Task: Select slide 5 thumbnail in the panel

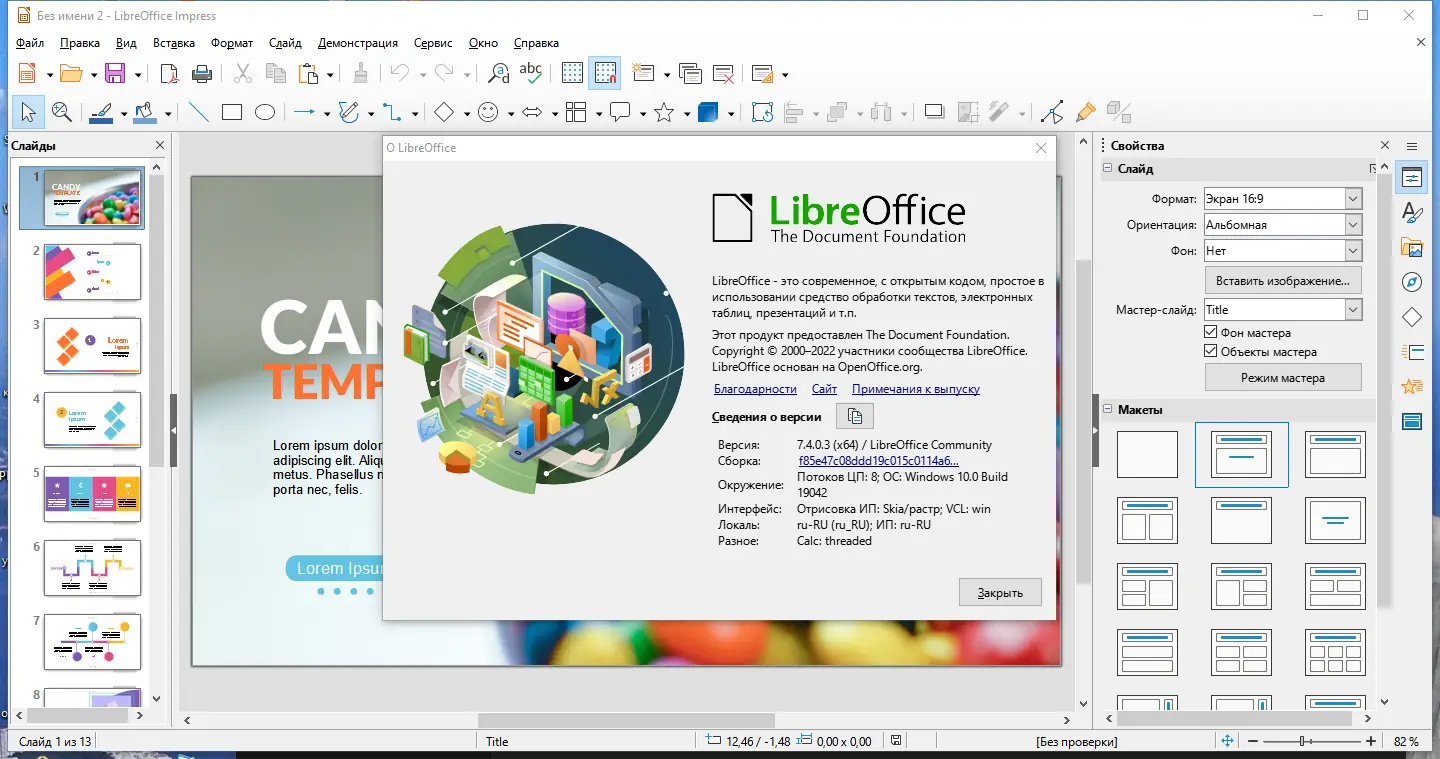Action: (92, 493)
